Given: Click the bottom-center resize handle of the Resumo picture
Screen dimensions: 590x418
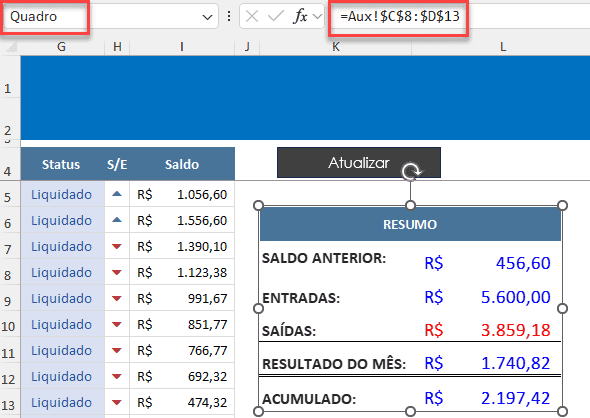Looking at the screenshot, I should tap(411, 411).
